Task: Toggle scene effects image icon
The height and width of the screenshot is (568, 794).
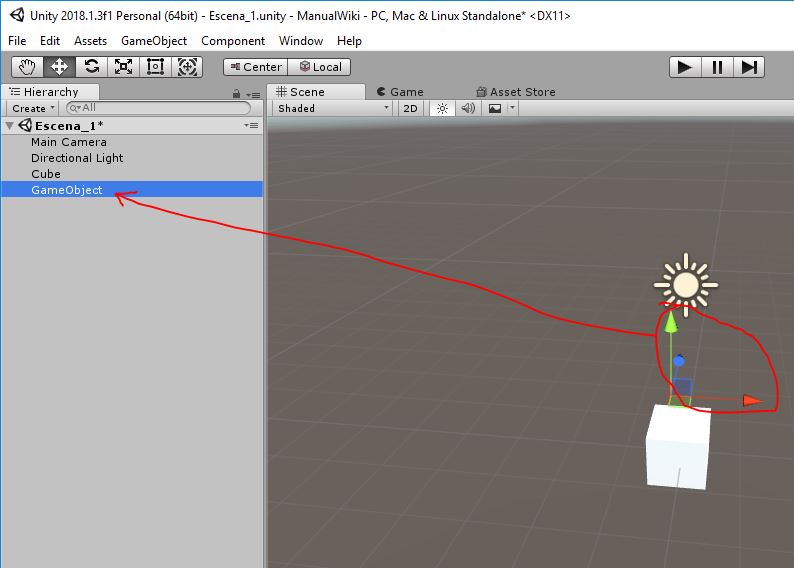Action: point(495,108)
